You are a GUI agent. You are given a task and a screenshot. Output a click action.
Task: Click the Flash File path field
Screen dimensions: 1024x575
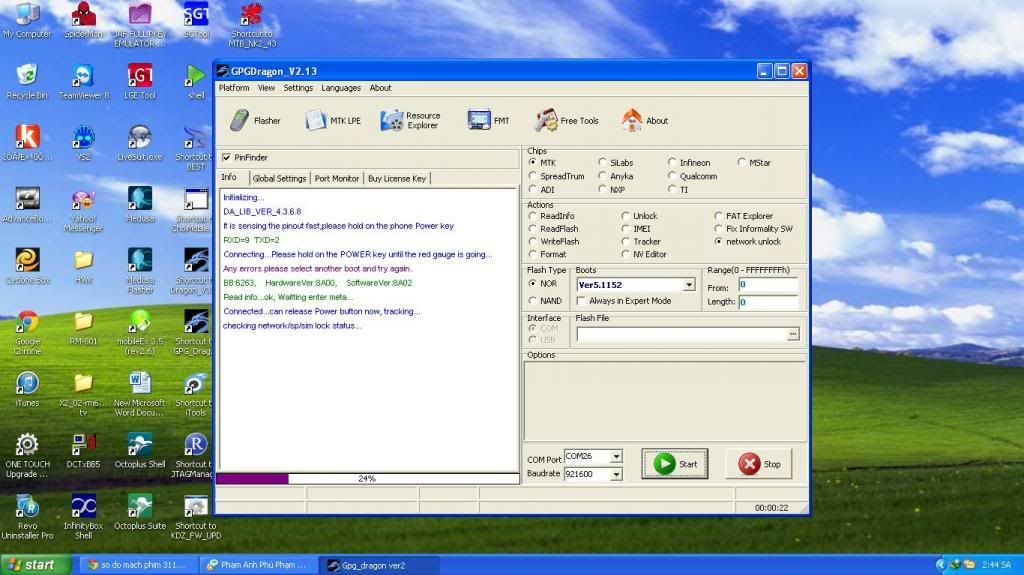(682, 335)
